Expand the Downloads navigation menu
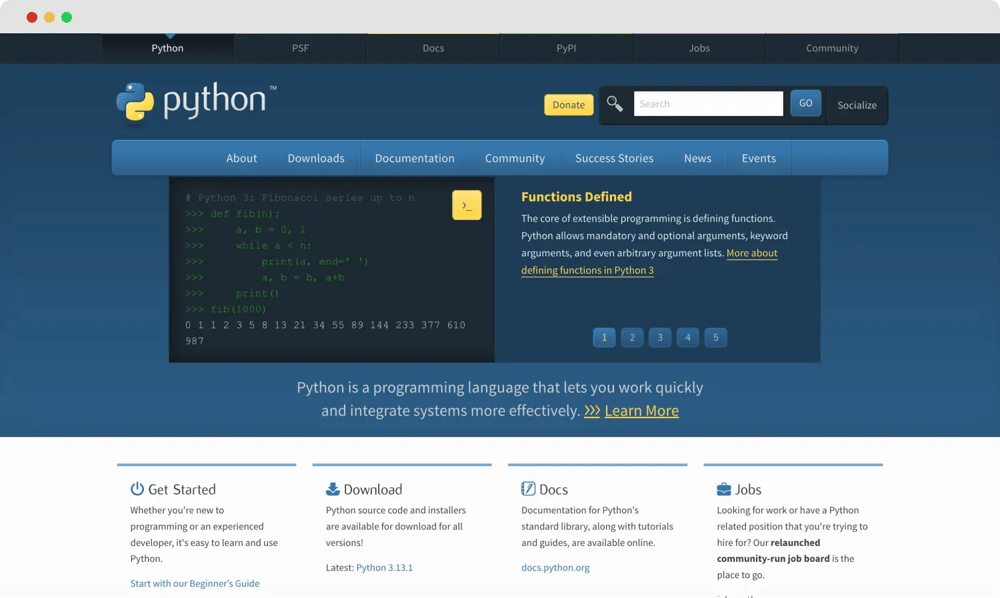 point(316,158)
